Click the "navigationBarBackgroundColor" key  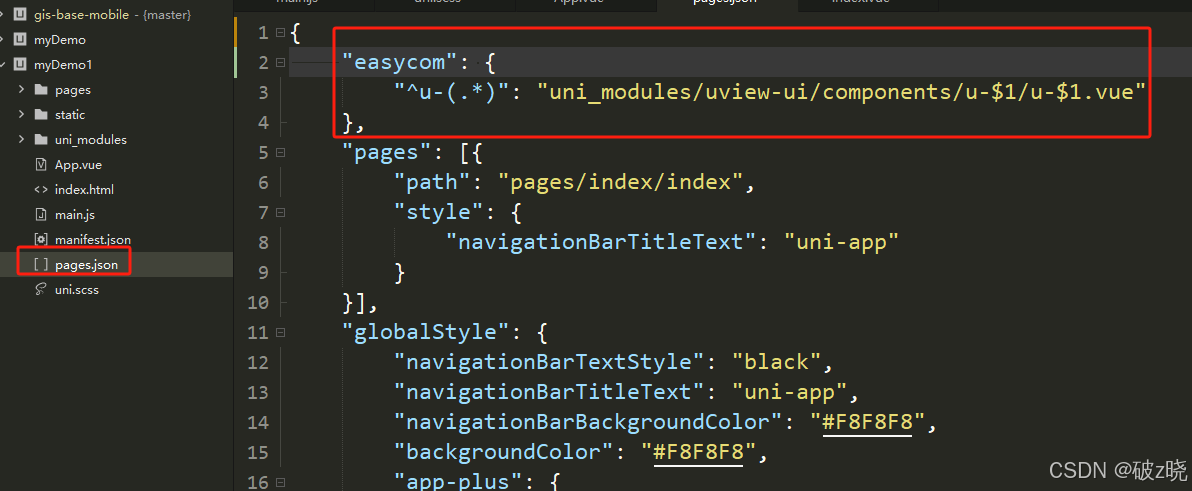(x=589, y=423)
